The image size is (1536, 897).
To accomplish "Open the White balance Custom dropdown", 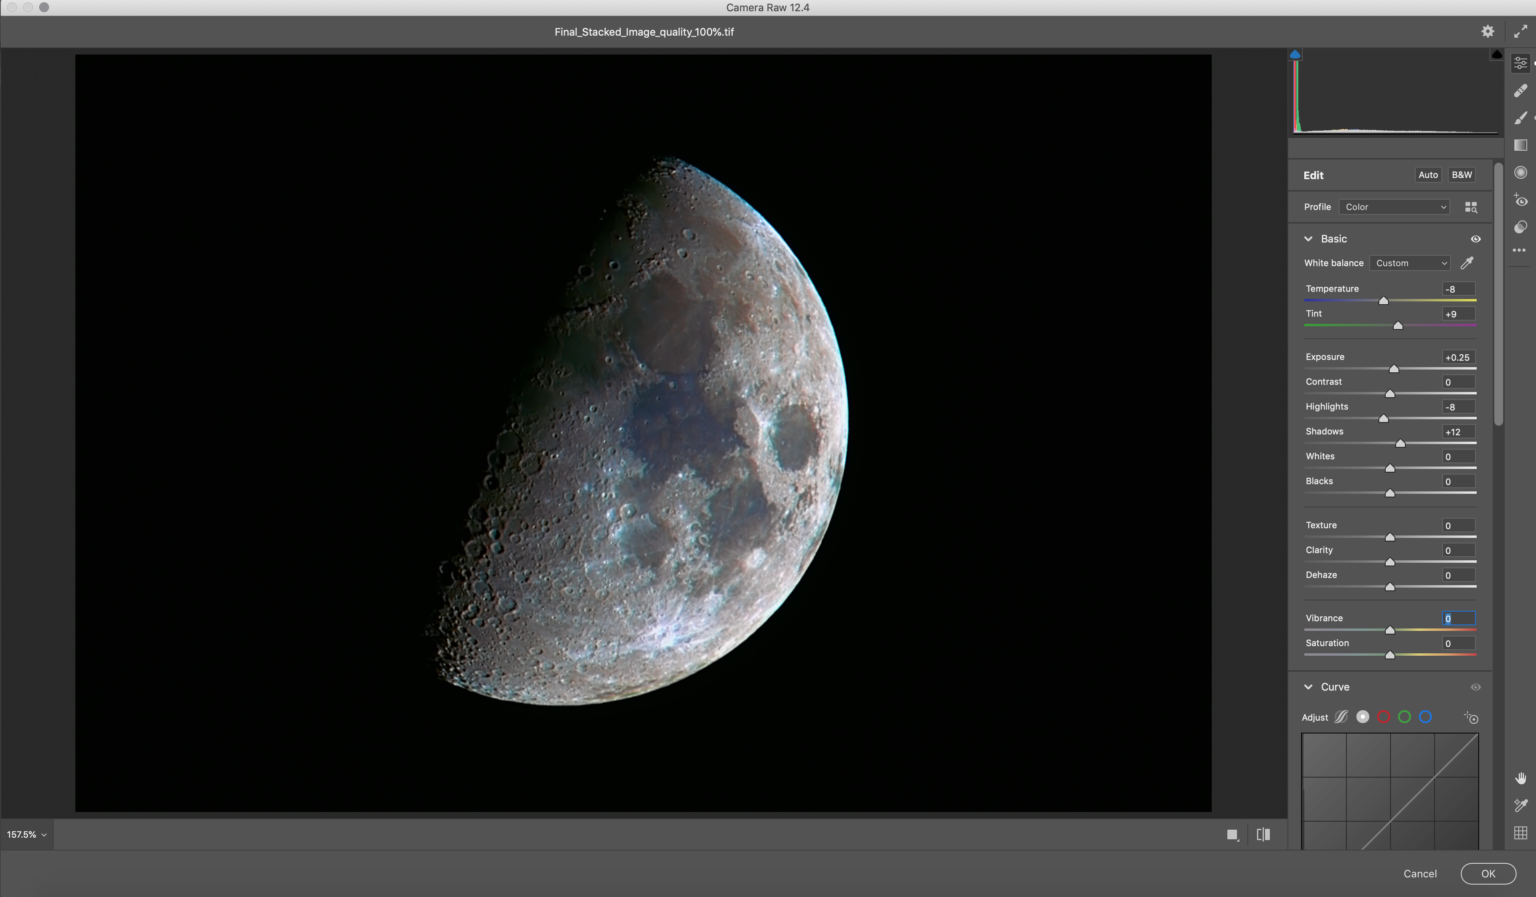I will [1409, 263].
